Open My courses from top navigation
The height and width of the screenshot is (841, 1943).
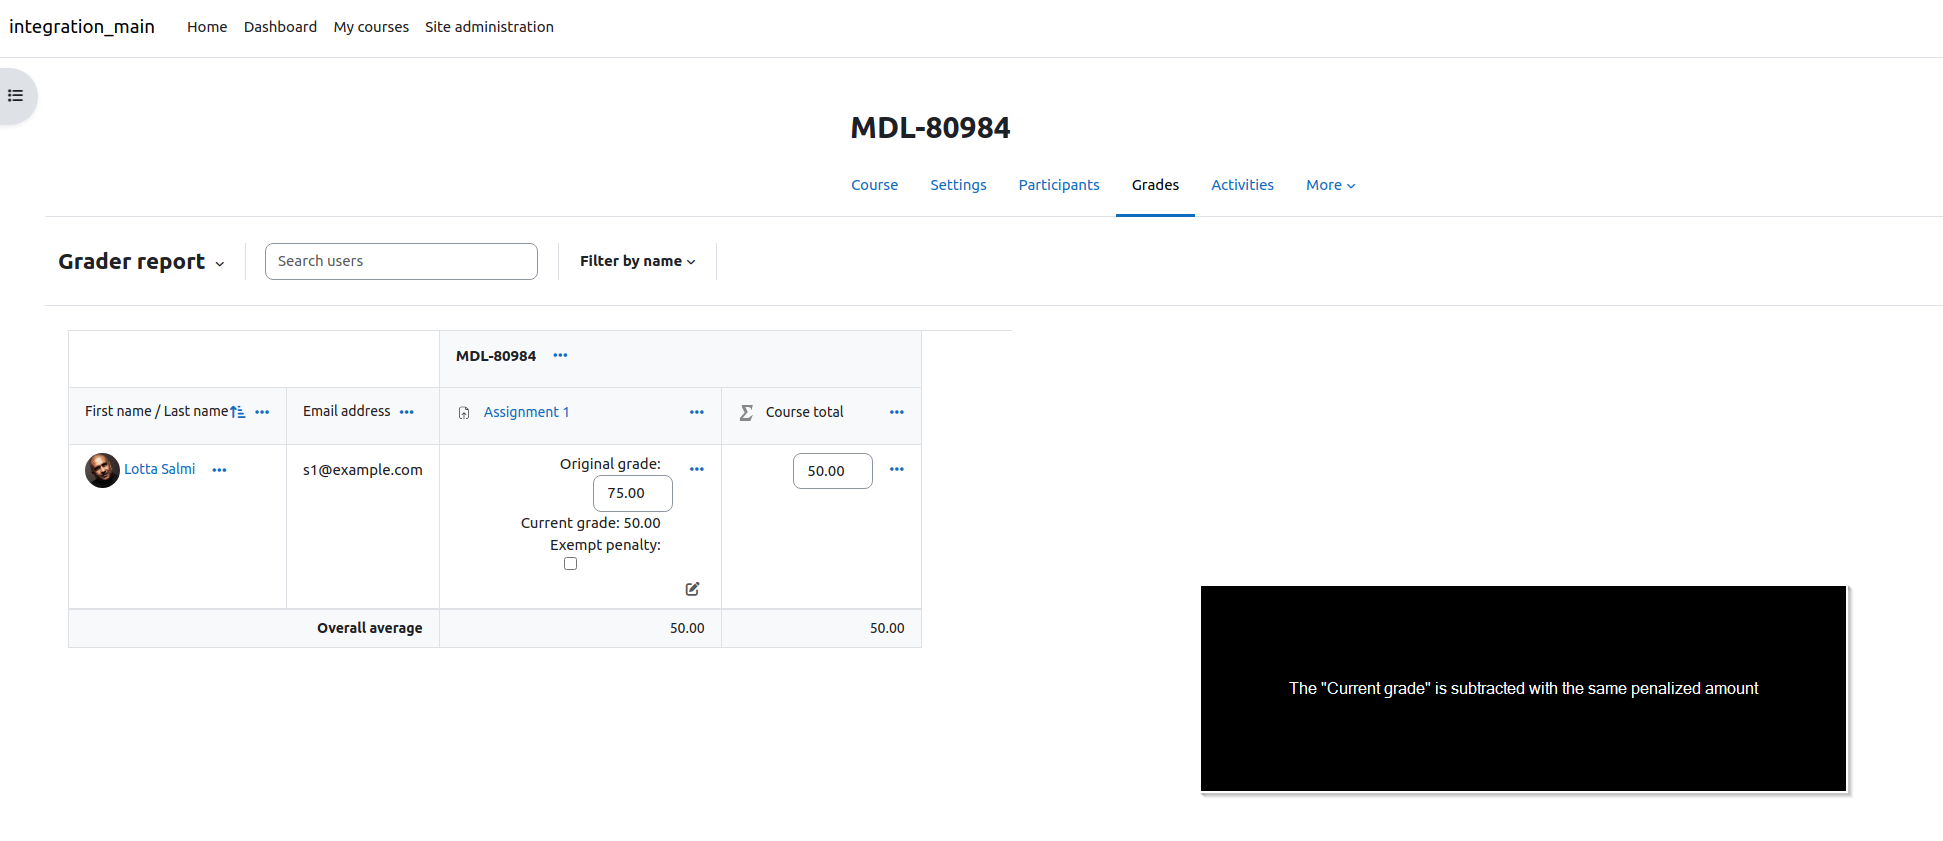point(371,27)
